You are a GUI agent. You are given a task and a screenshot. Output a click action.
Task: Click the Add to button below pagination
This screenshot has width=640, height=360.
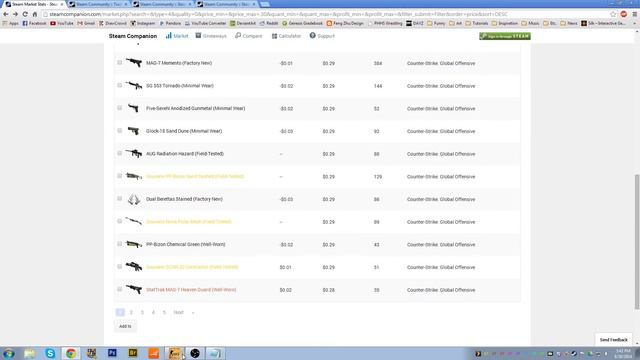[x=125, y=326]
